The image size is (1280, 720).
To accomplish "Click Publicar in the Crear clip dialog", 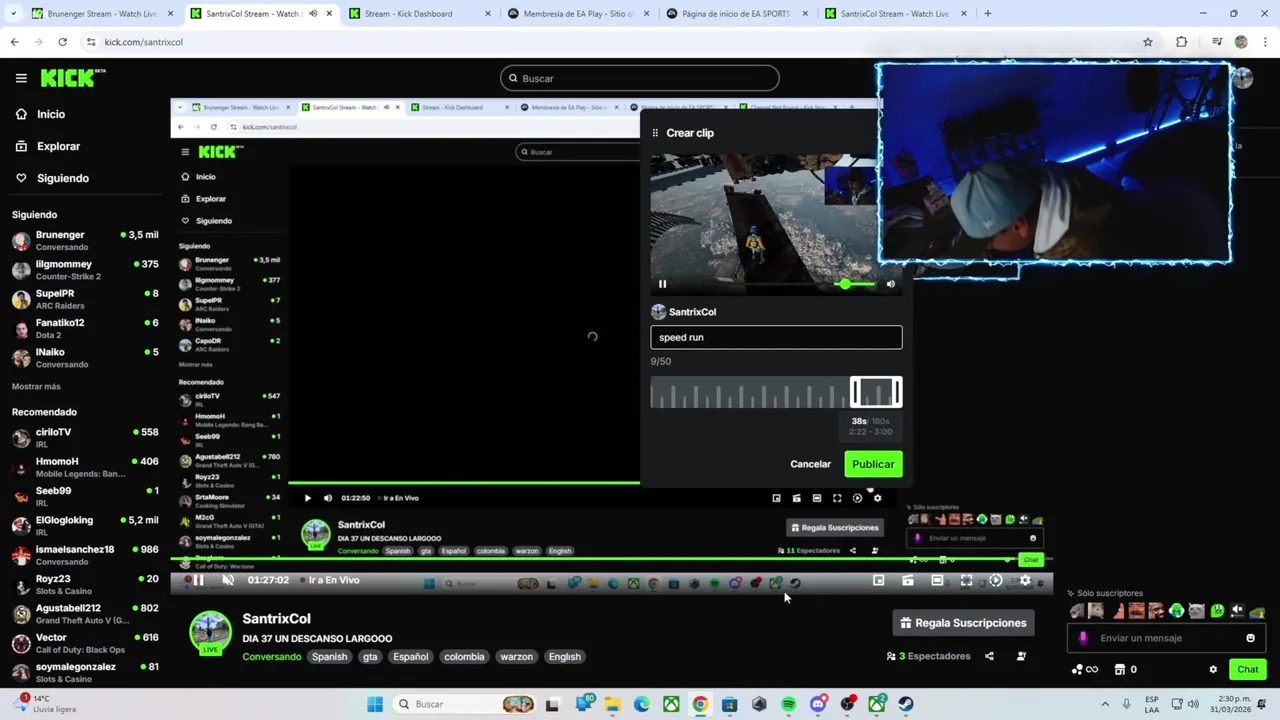I will [x=873, y=464].
